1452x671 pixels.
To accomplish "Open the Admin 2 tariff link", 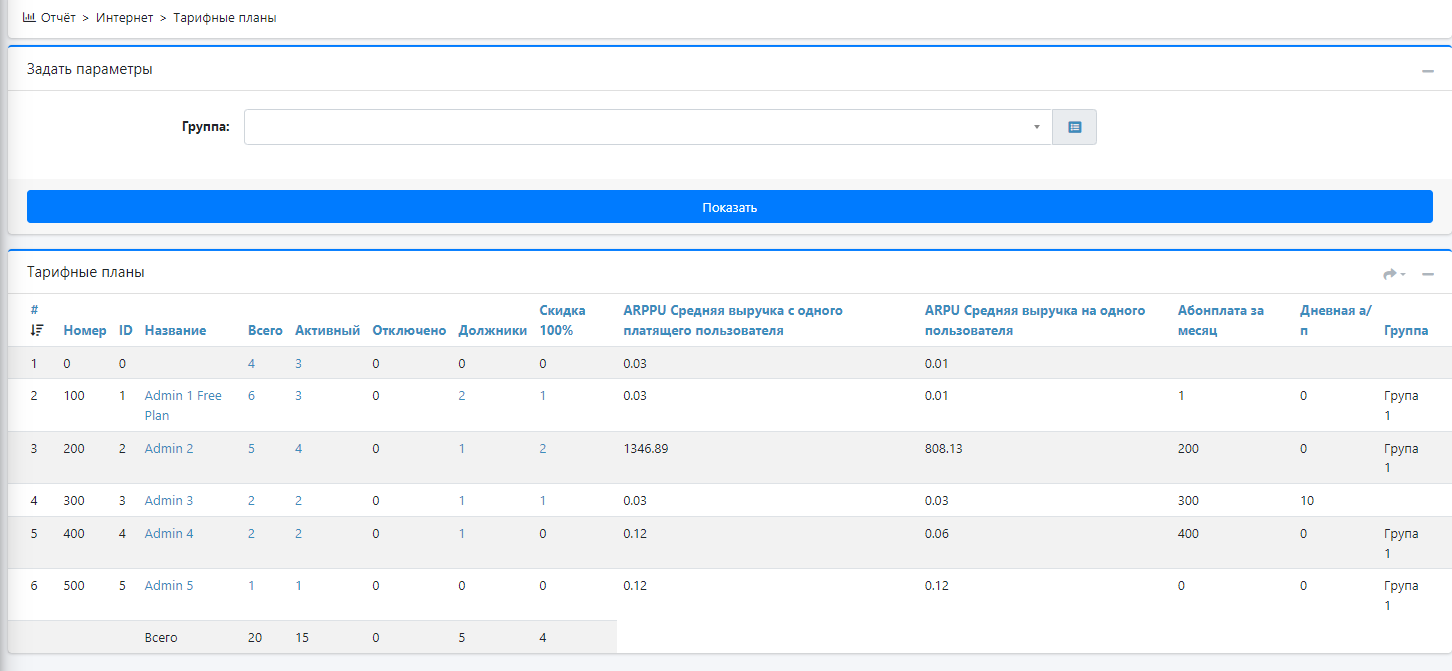I will [169, 448].
